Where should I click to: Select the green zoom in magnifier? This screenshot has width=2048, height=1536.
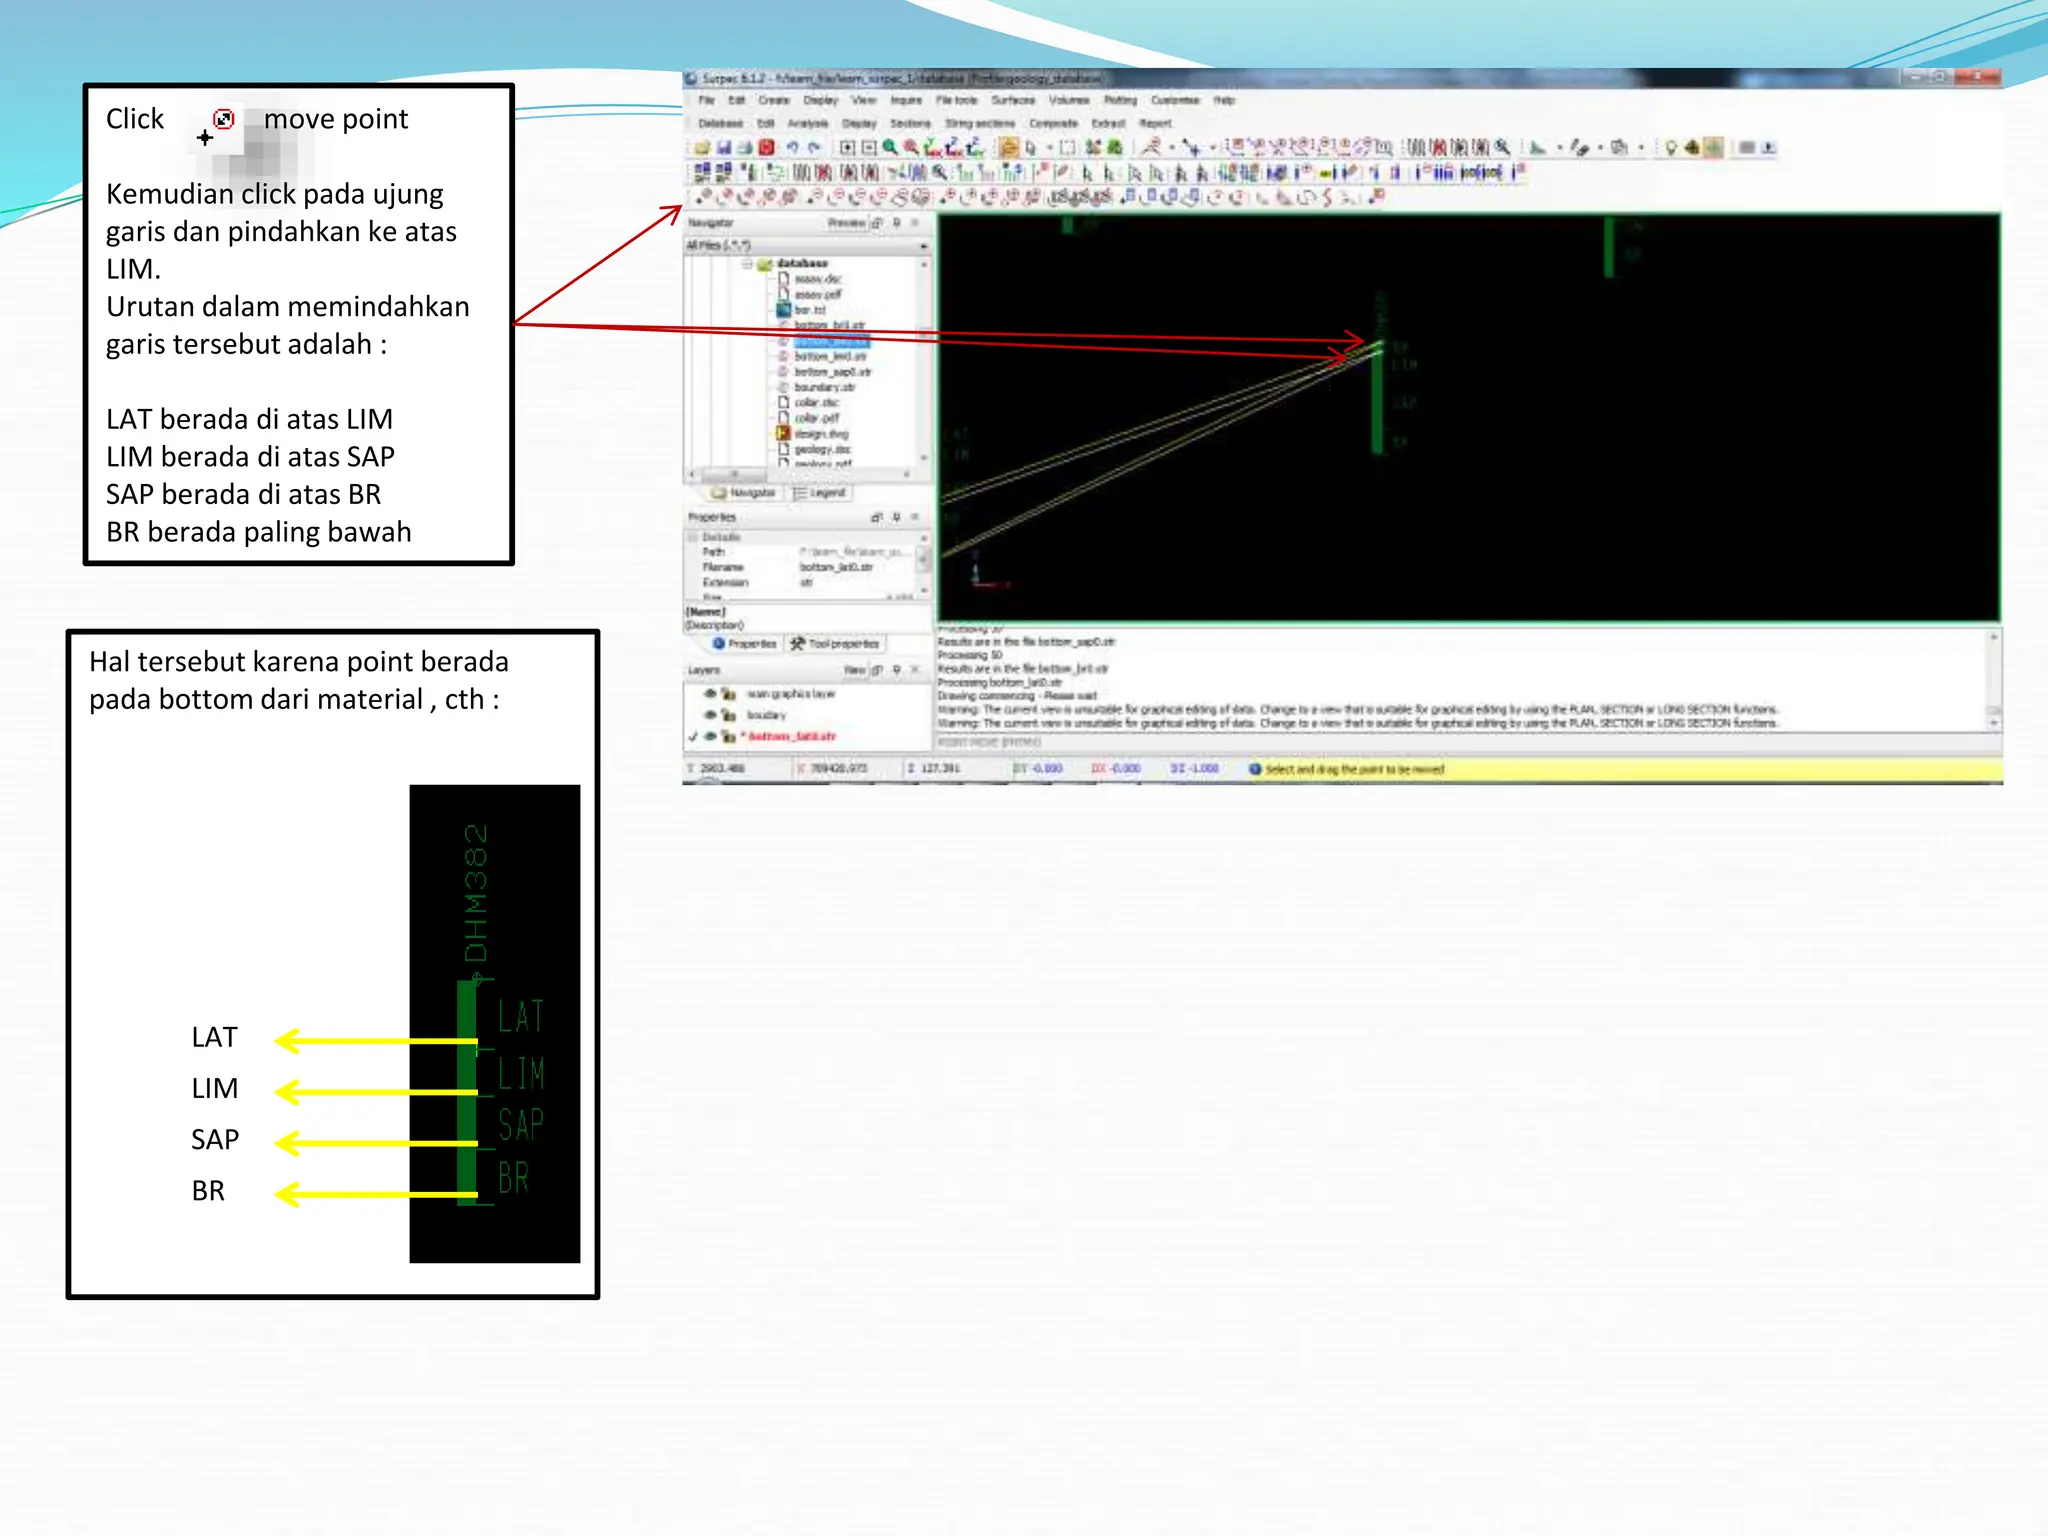[x=890, y=148]
